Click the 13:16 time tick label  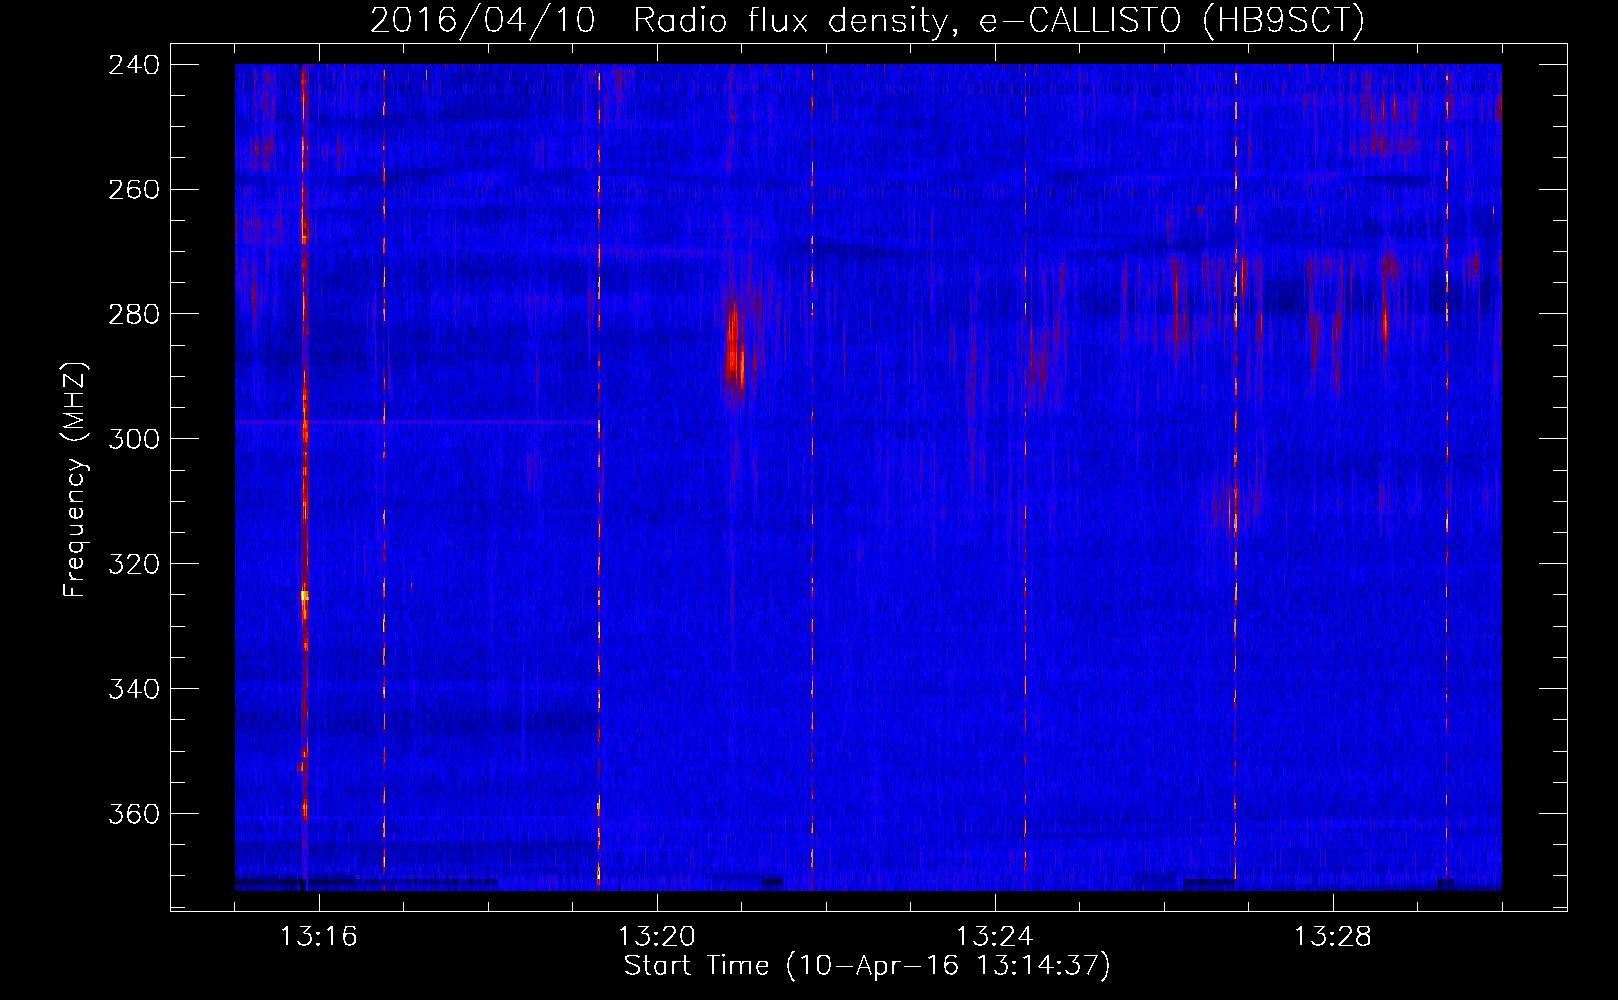tap(319, 937)
